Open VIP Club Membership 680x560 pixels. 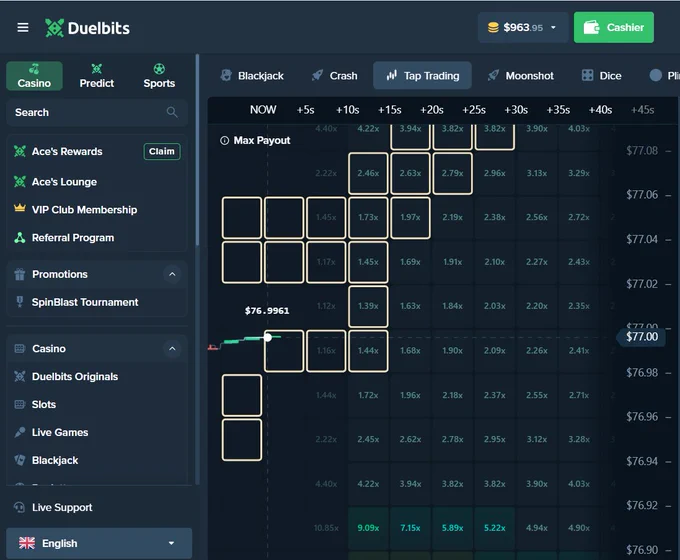click(84, 210)
